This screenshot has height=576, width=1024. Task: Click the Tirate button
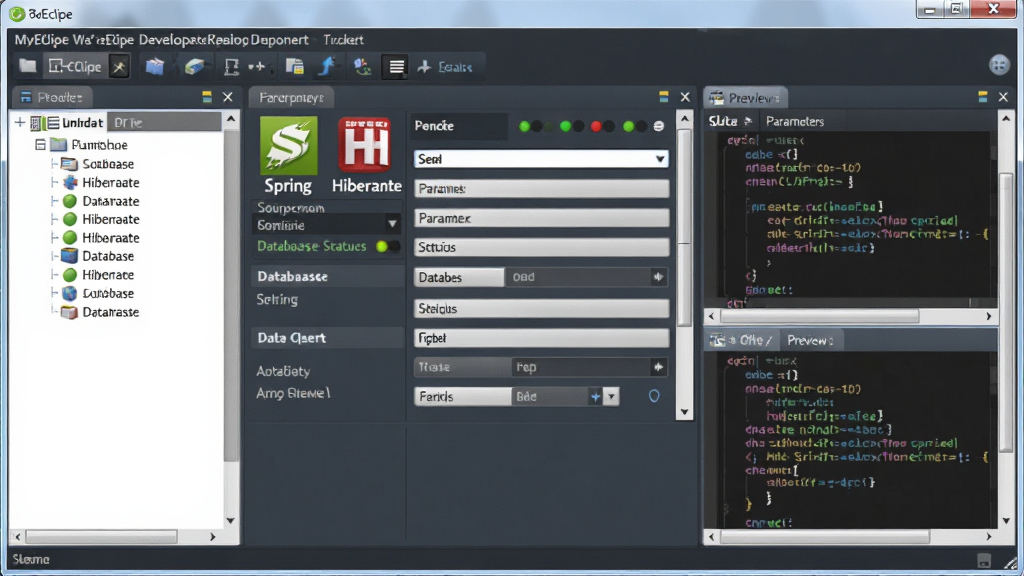coord(462,367)
